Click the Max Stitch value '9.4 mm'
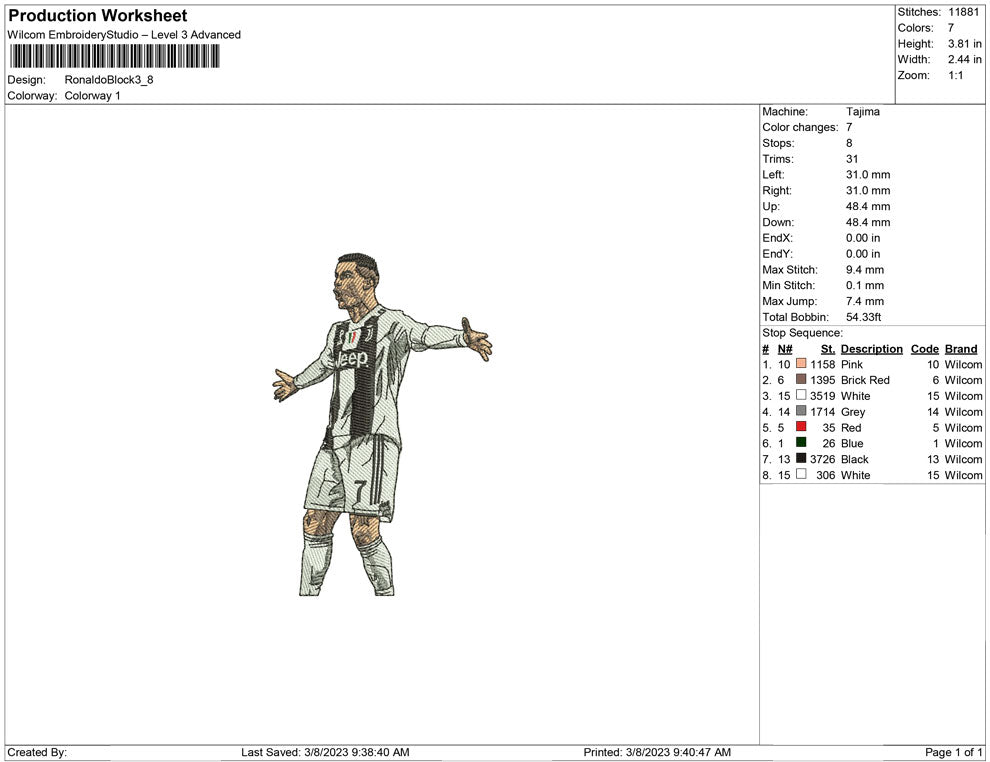This screenshot has height=762, width=990. pyautogui.click(x=865, y=270)
